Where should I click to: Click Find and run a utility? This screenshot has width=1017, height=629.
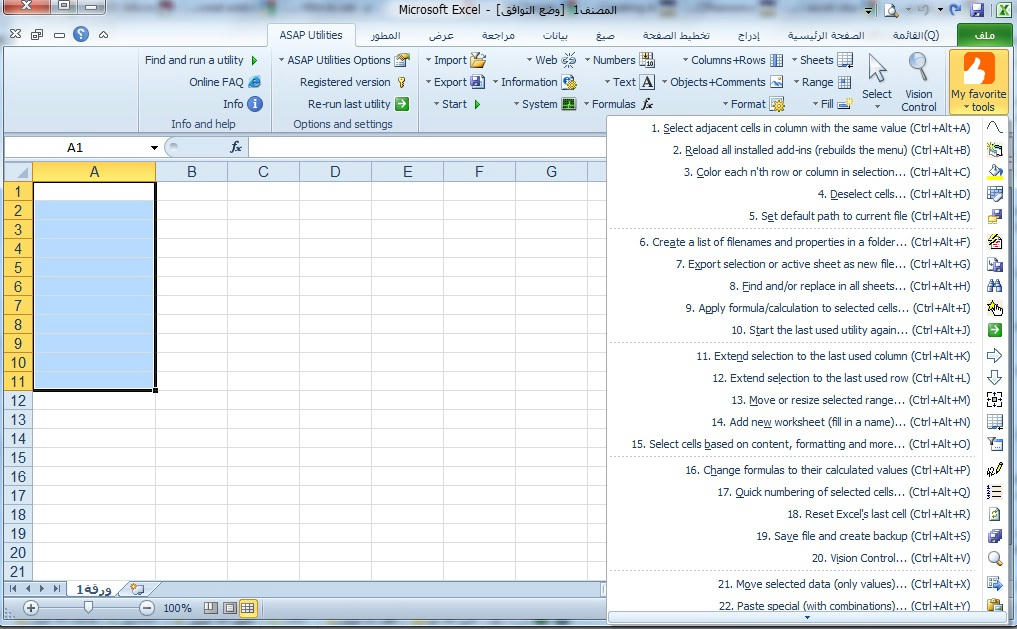pos(200,60)
